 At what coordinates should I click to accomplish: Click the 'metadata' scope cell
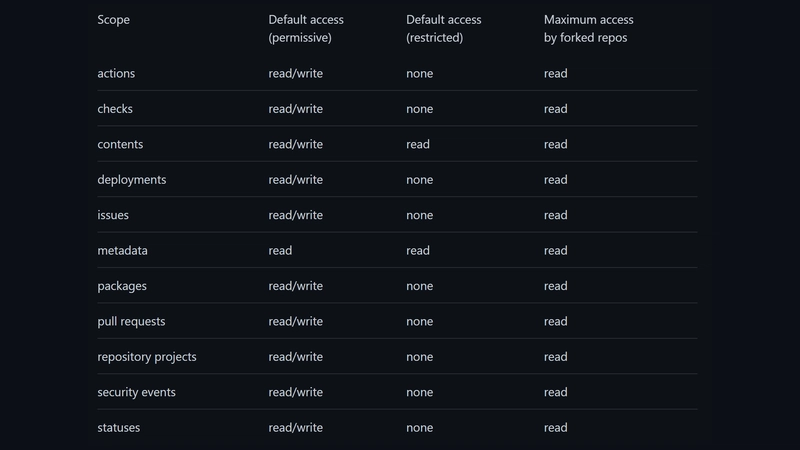[x=122, y=251]
